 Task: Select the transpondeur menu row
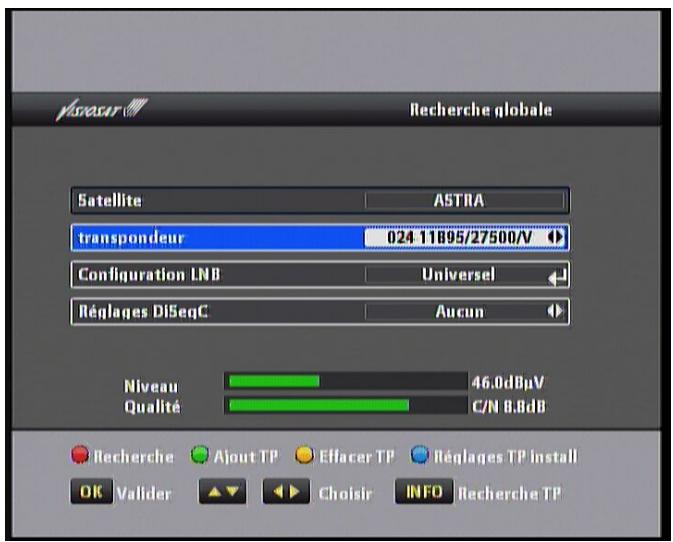(320, 237)
